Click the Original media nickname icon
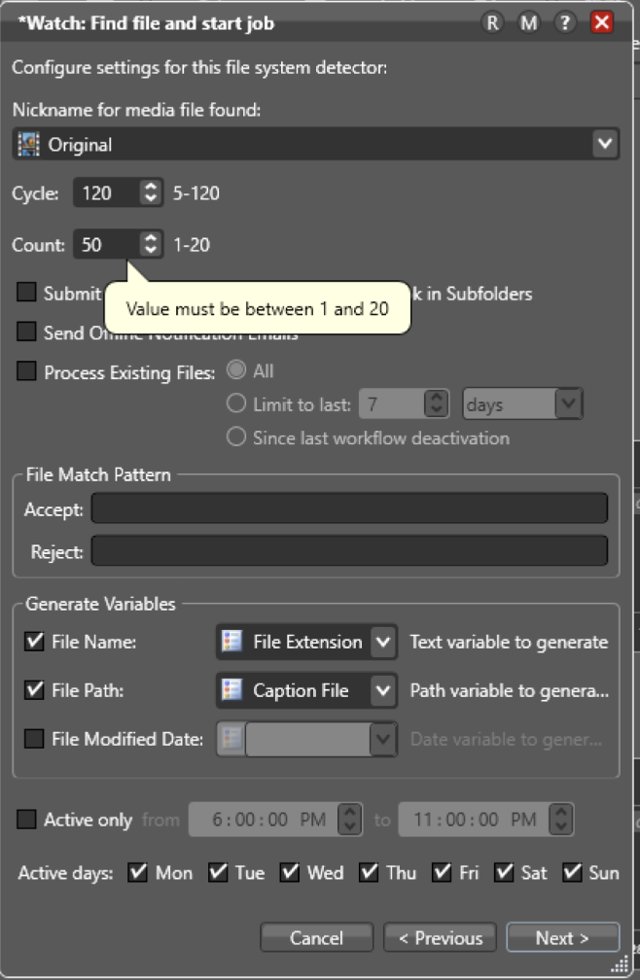640x980 pixels. (28, 144)
